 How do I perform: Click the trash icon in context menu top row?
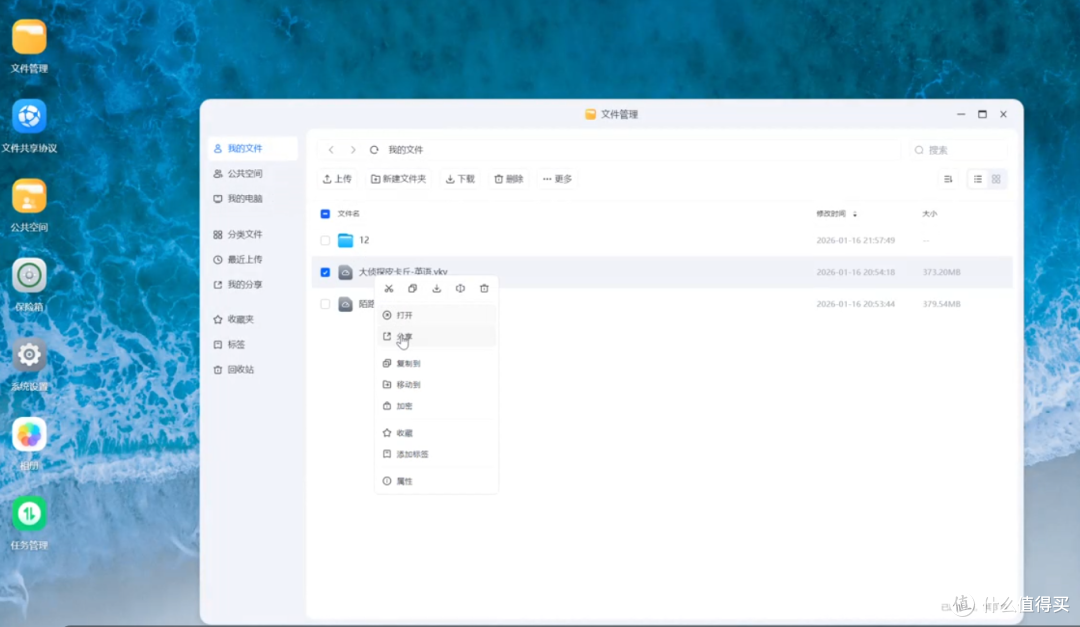(484, 289)
